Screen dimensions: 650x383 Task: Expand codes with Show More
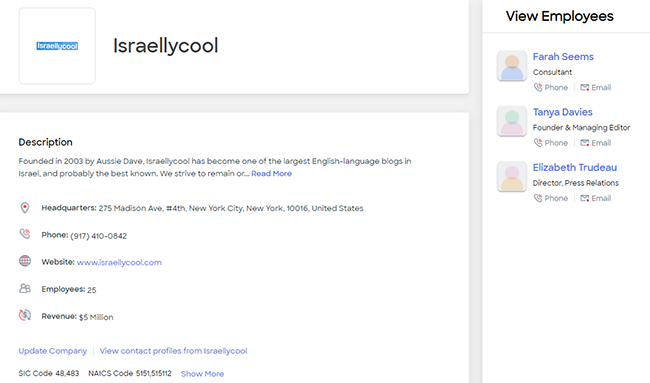[x=202, y=374]
